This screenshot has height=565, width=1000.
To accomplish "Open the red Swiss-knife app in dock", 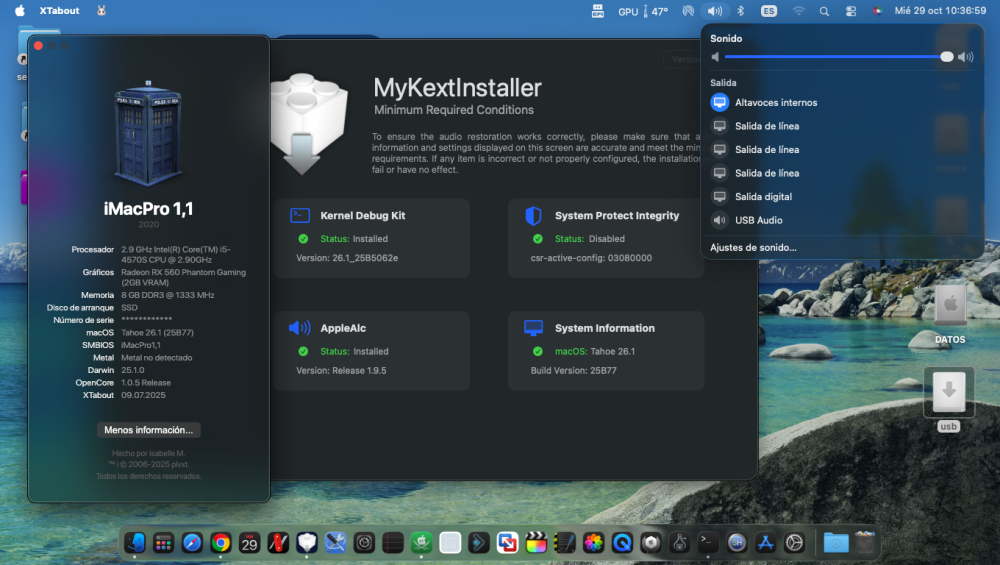I will [x=278, y=543].
